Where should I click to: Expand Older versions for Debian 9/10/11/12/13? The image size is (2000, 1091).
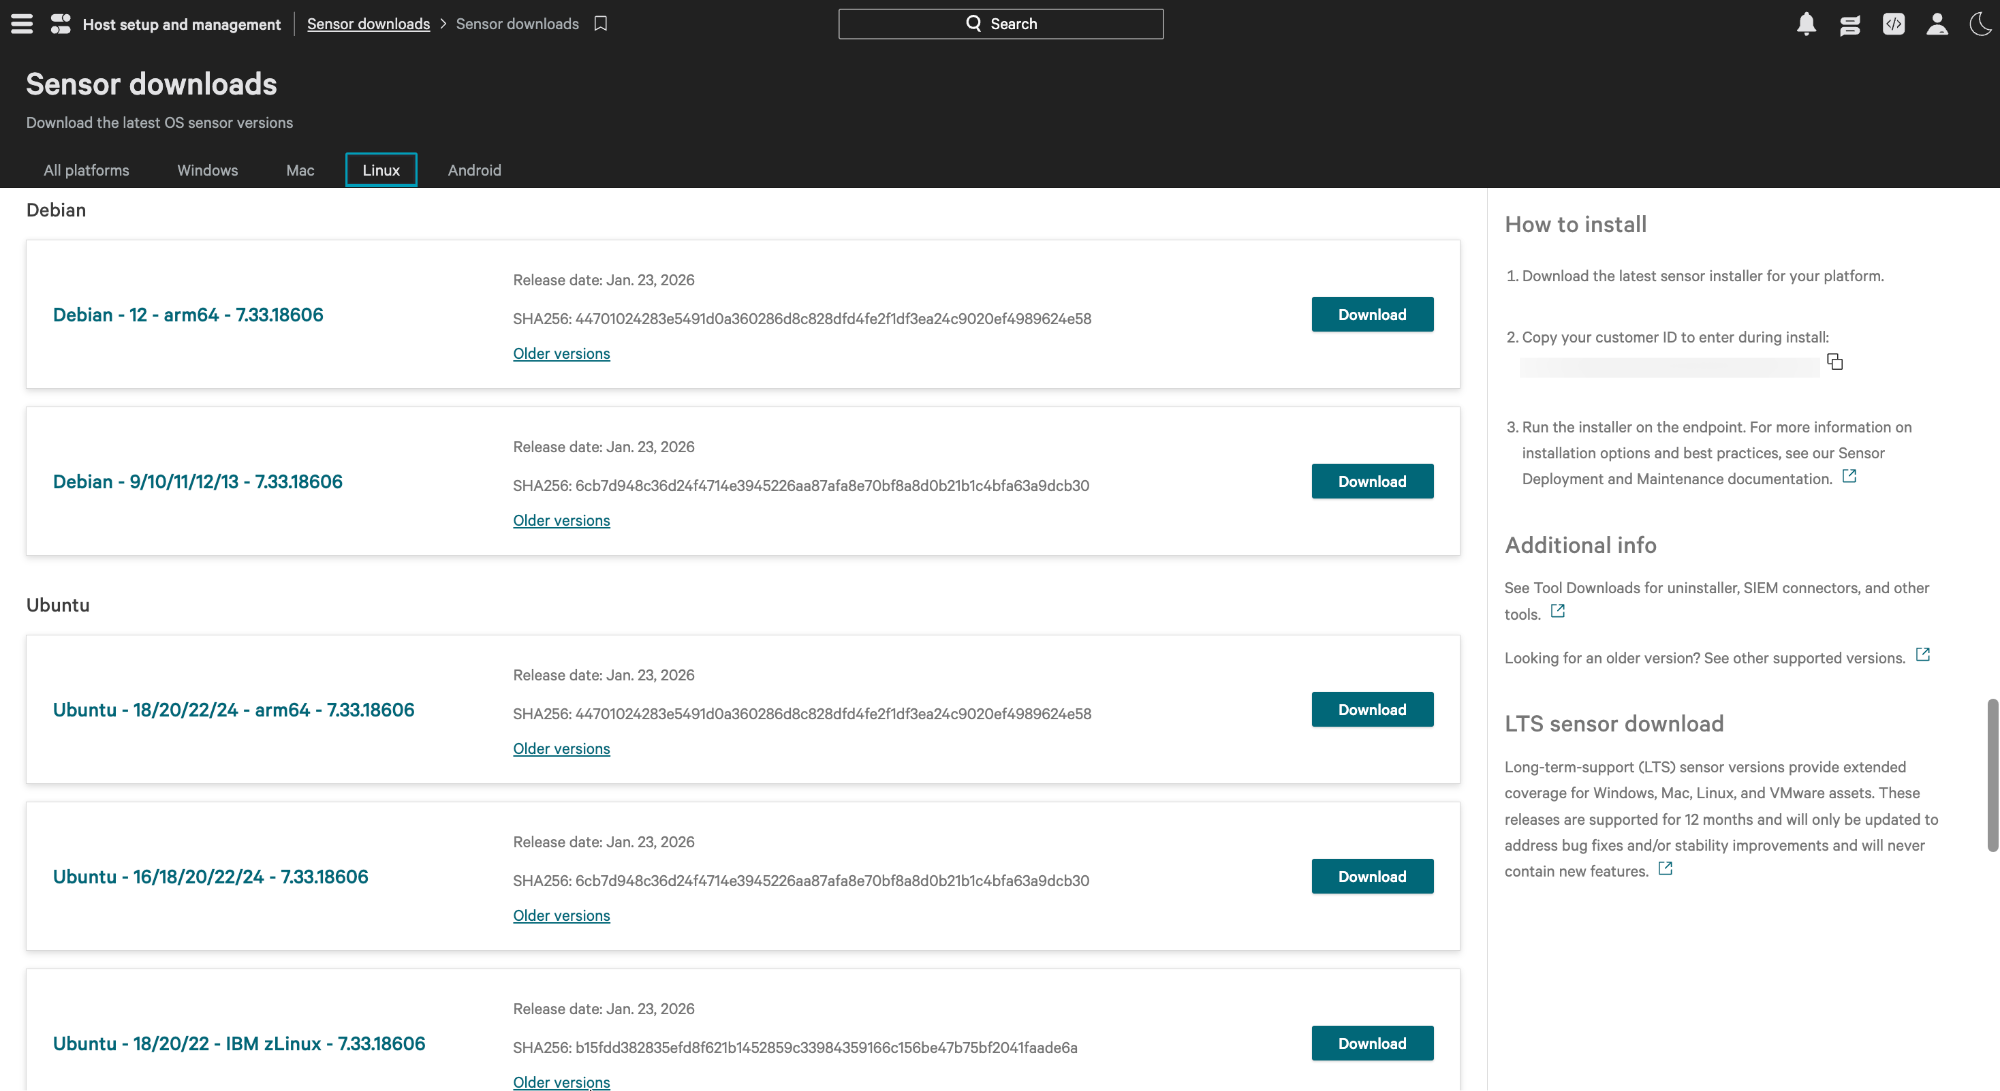point(561,520)
